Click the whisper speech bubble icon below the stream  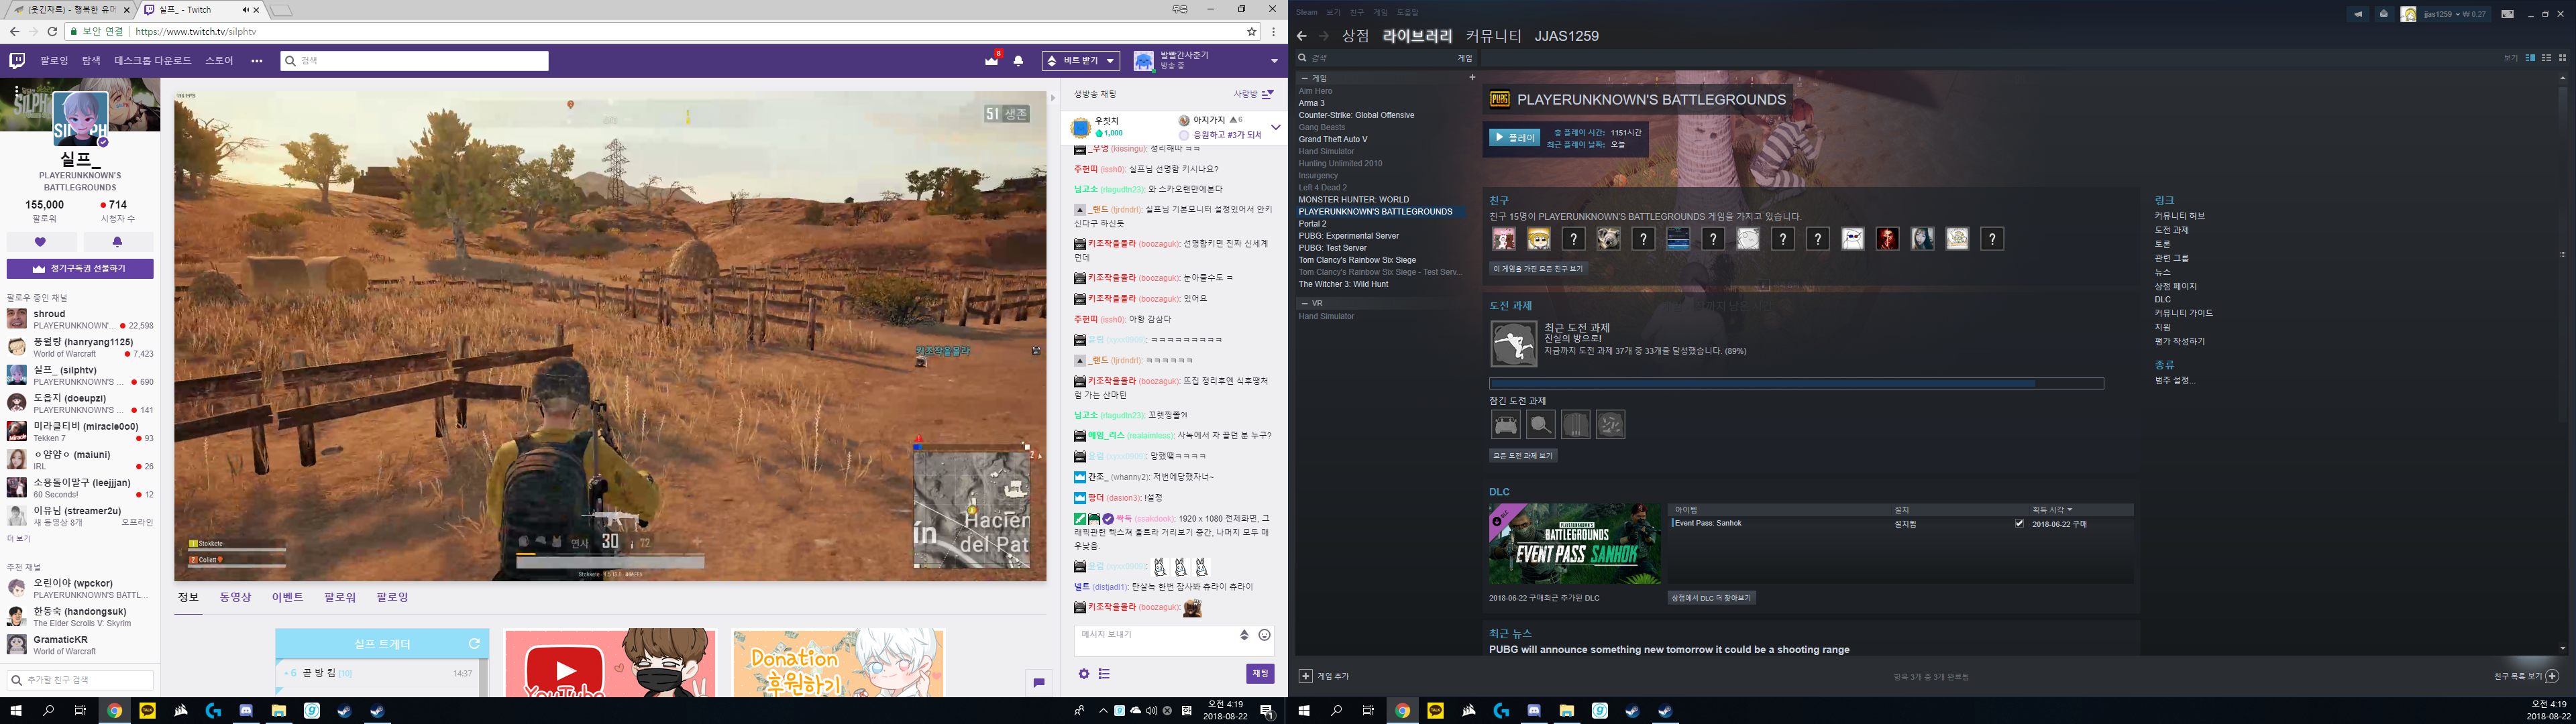[1039, 682]
